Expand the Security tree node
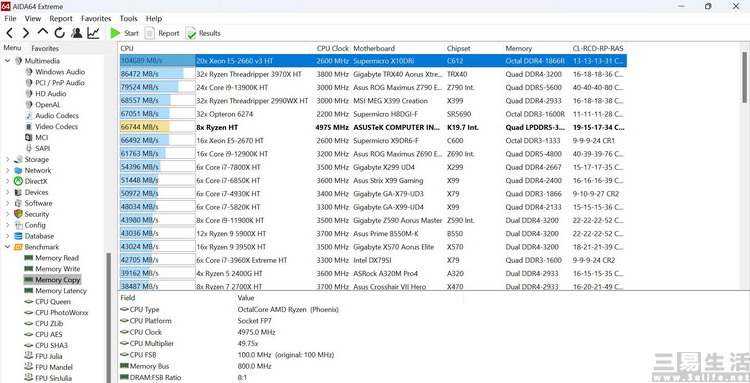750x383 pixels. [7, 214]
